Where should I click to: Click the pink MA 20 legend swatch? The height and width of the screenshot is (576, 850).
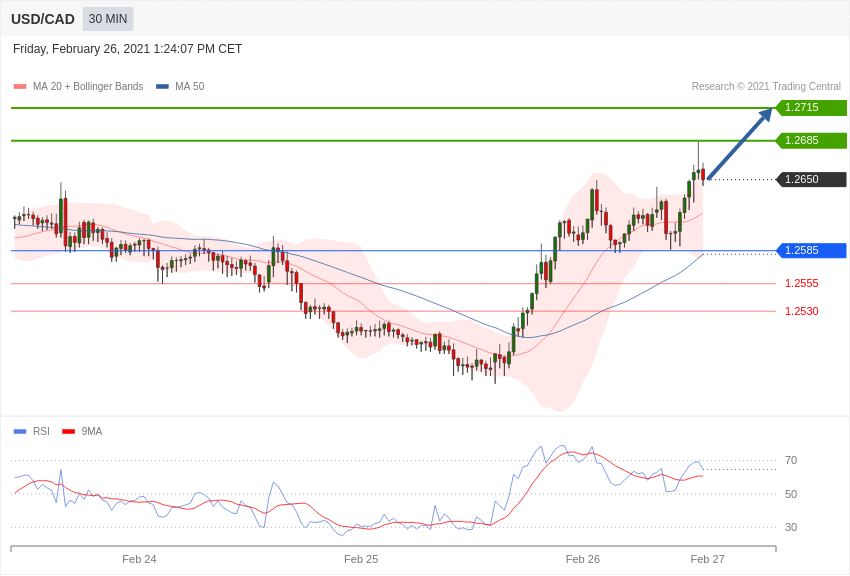[x=20, y=86]
